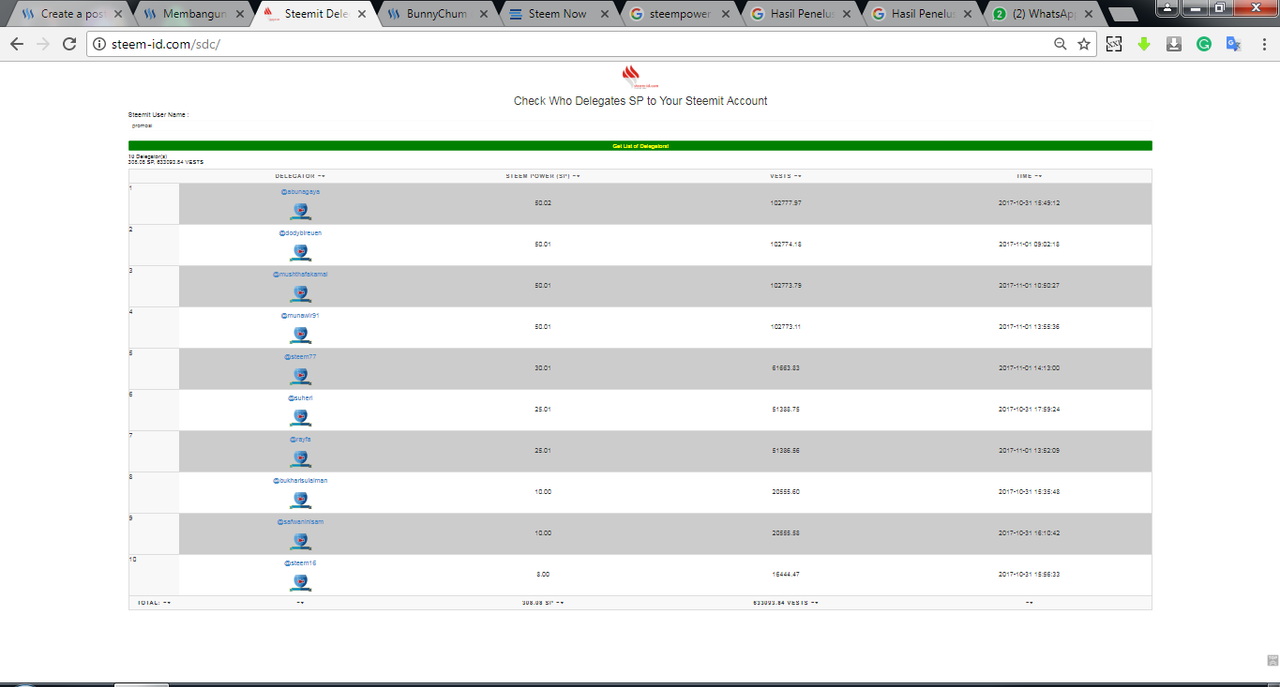This screenshot has width=1280, height=687.
Task: Bookmark this page with the star icon
Action: pos(1084,44)
